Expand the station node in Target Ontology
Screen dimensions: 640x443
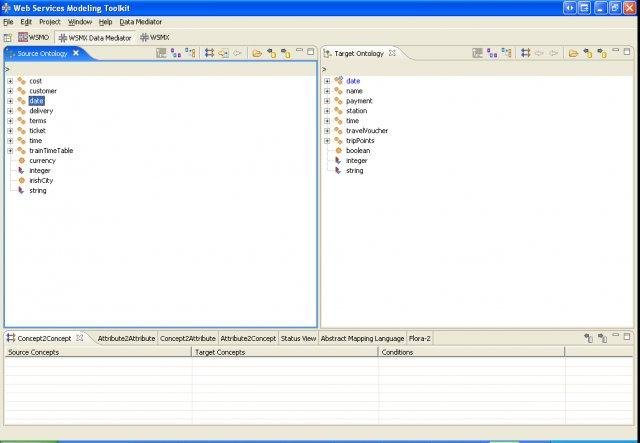click(327, 111)
